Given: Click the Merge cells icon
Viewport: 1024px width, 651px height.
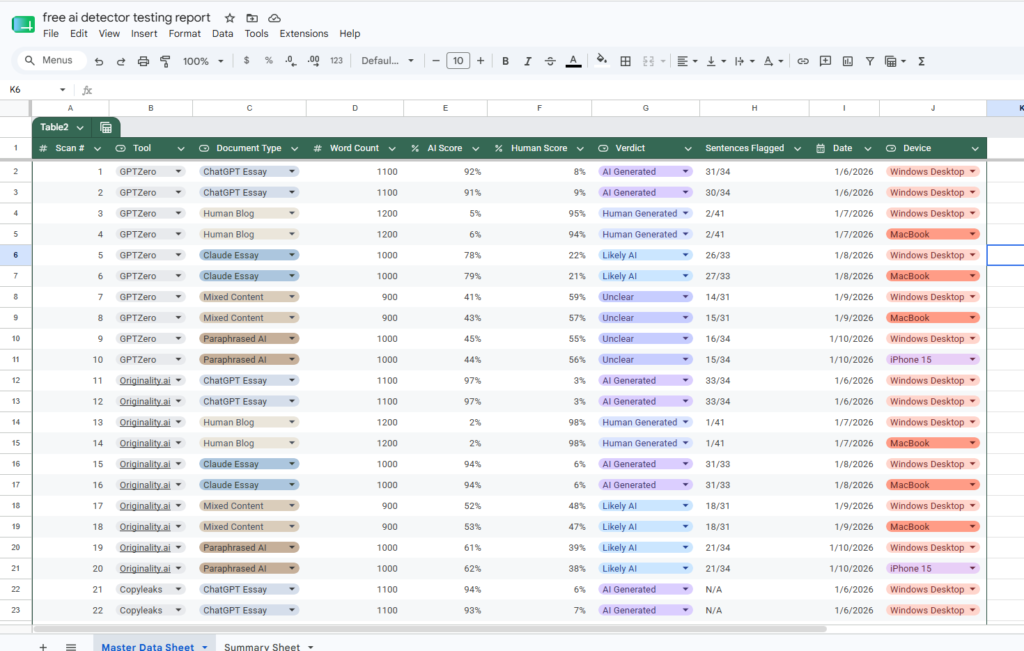Looking at the screenshot, I should click(648, 61).
